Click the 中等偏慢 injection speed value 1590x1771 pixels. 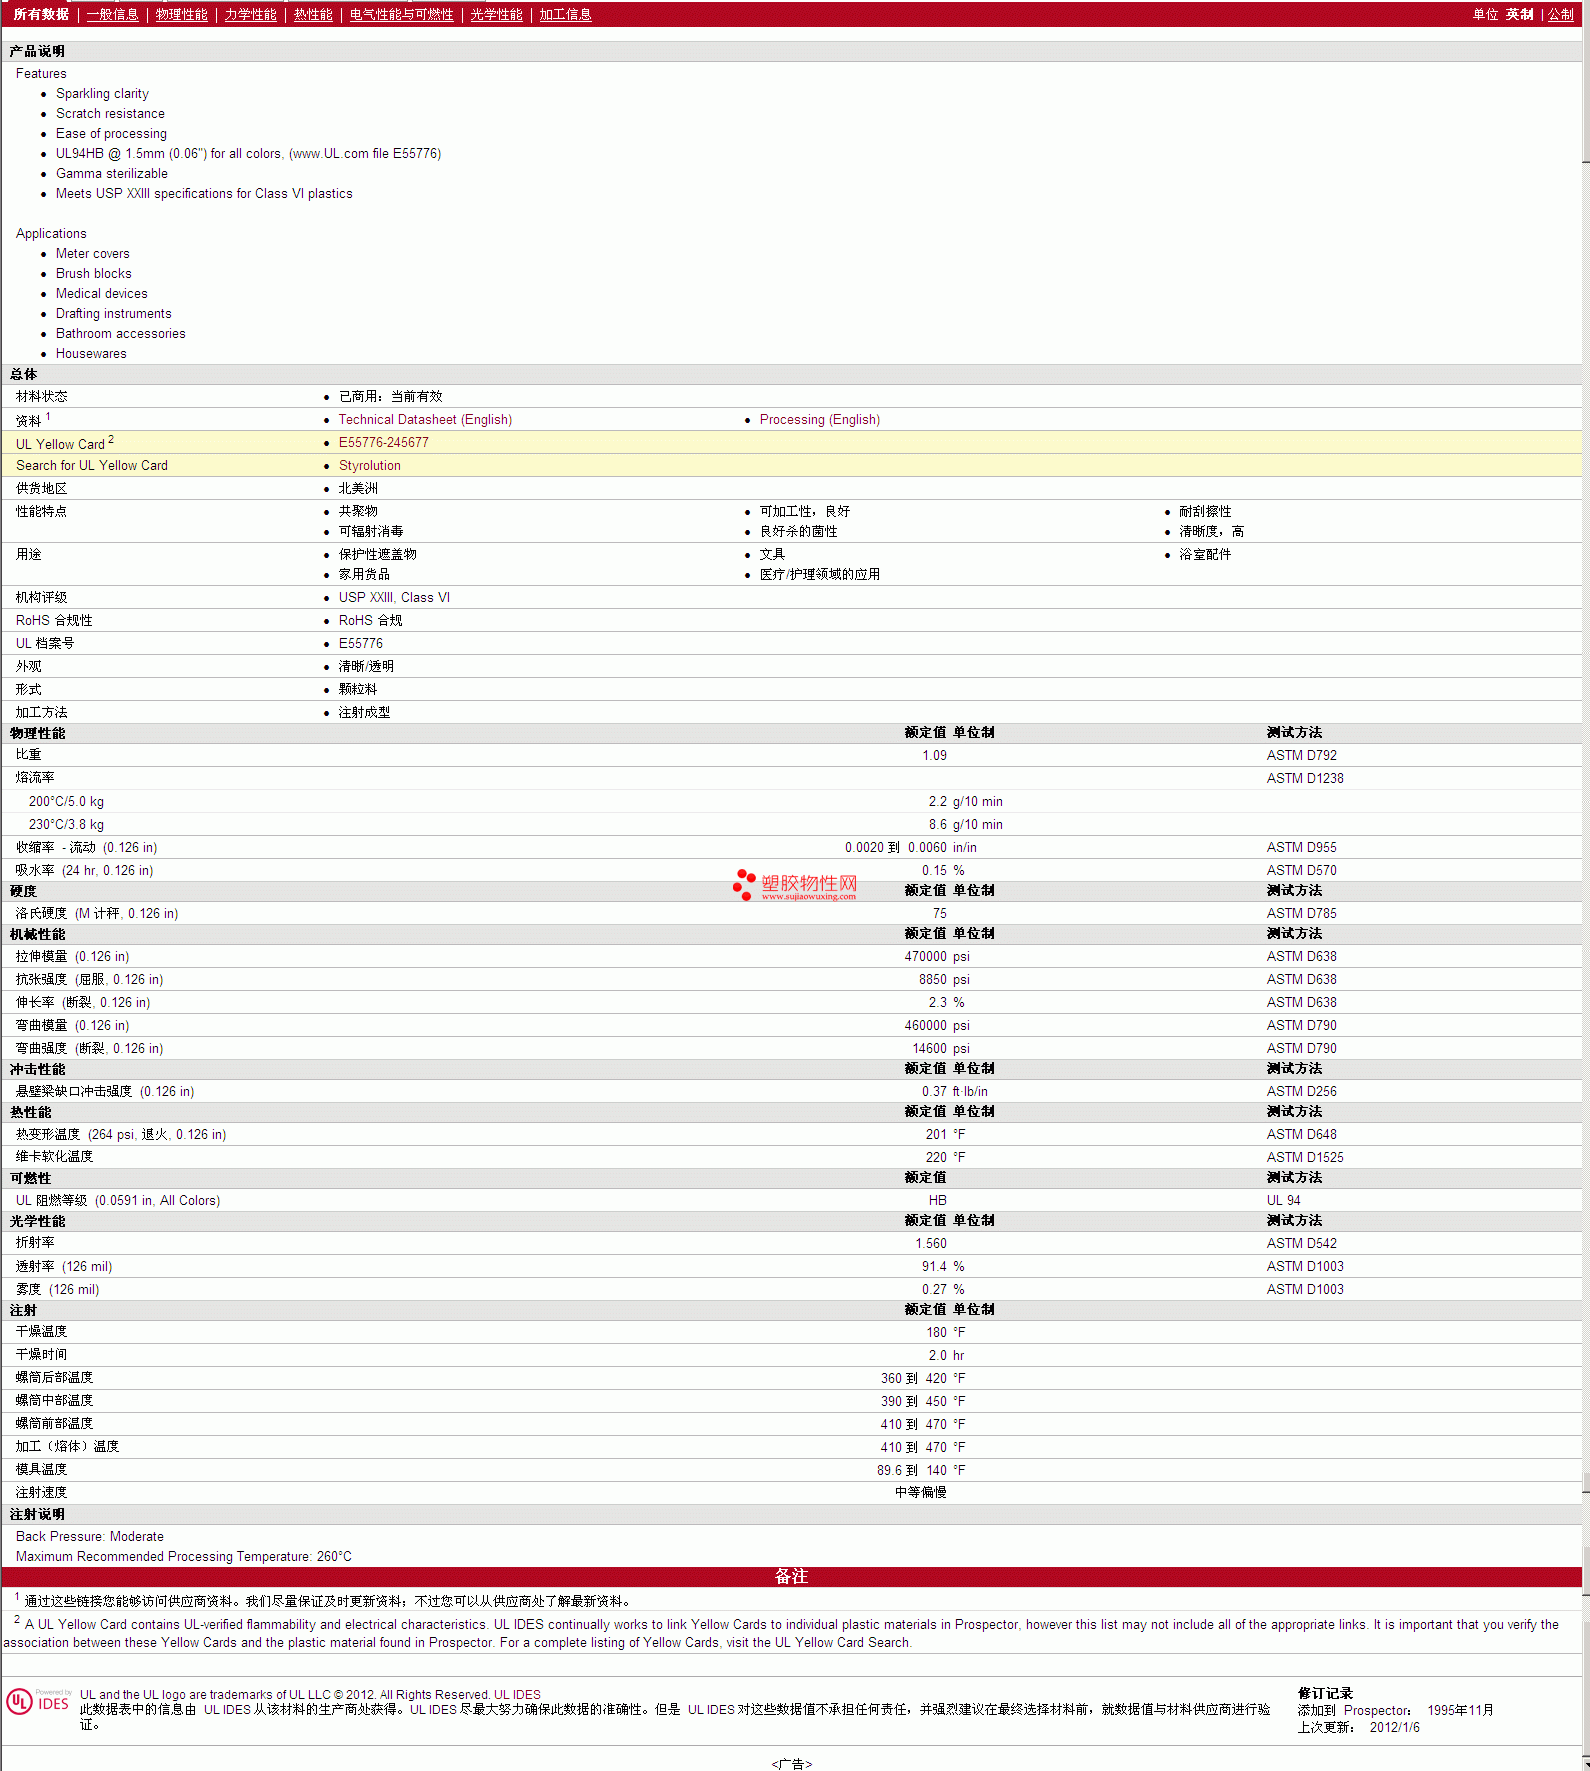click(920, 1493)
